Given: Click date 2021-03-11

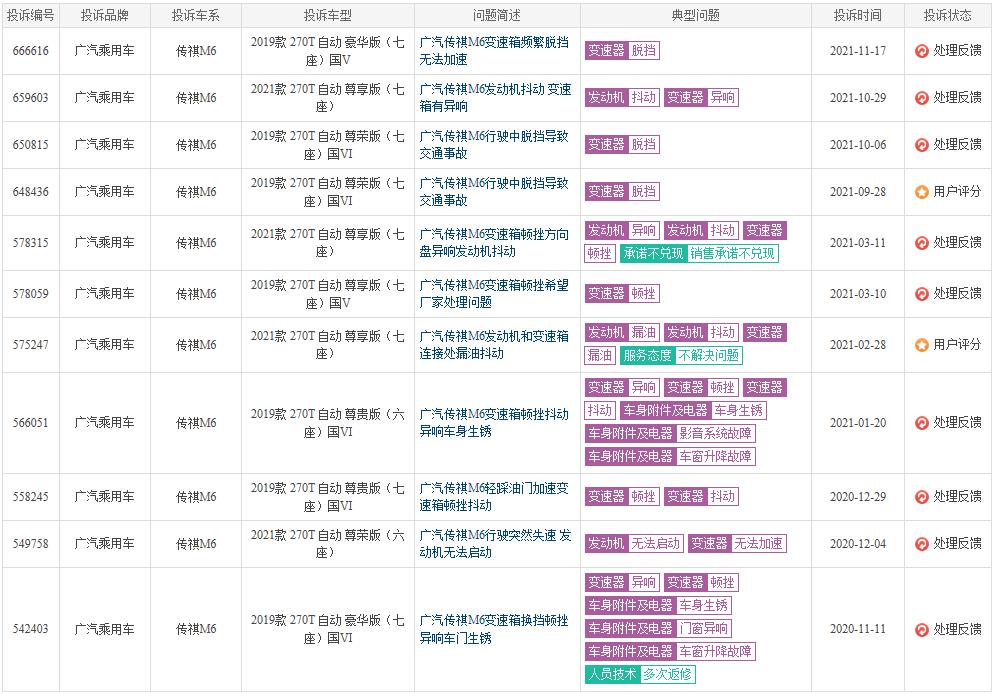Looking at the screenshot, I should [x=858, y=243].
